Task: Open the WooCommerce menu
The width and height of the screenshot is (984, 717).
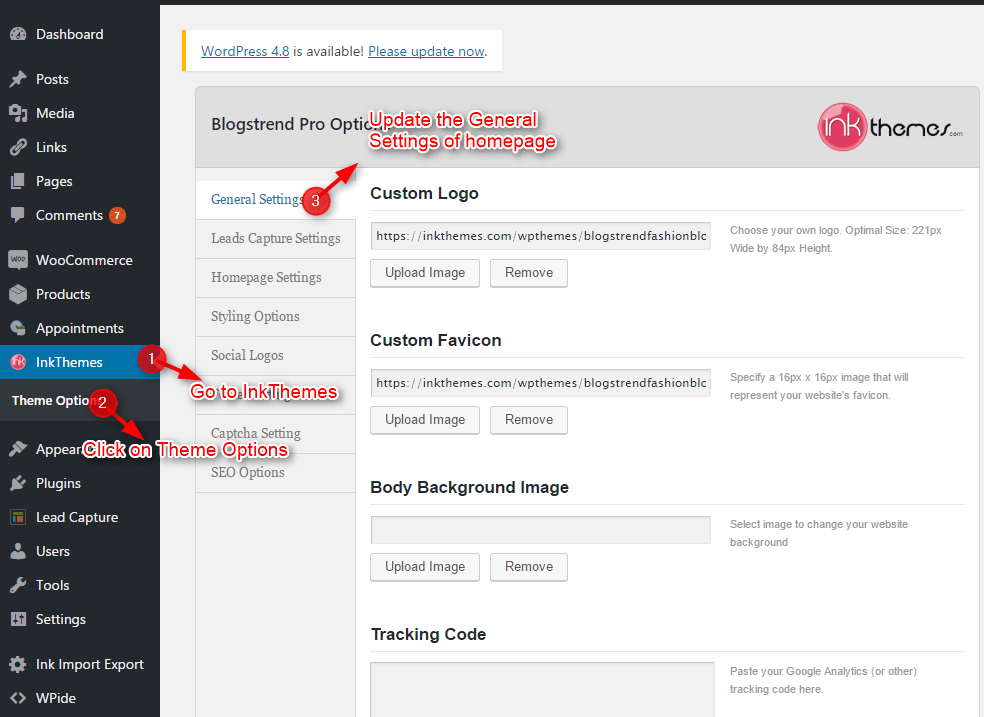Action: click(80, 260)
